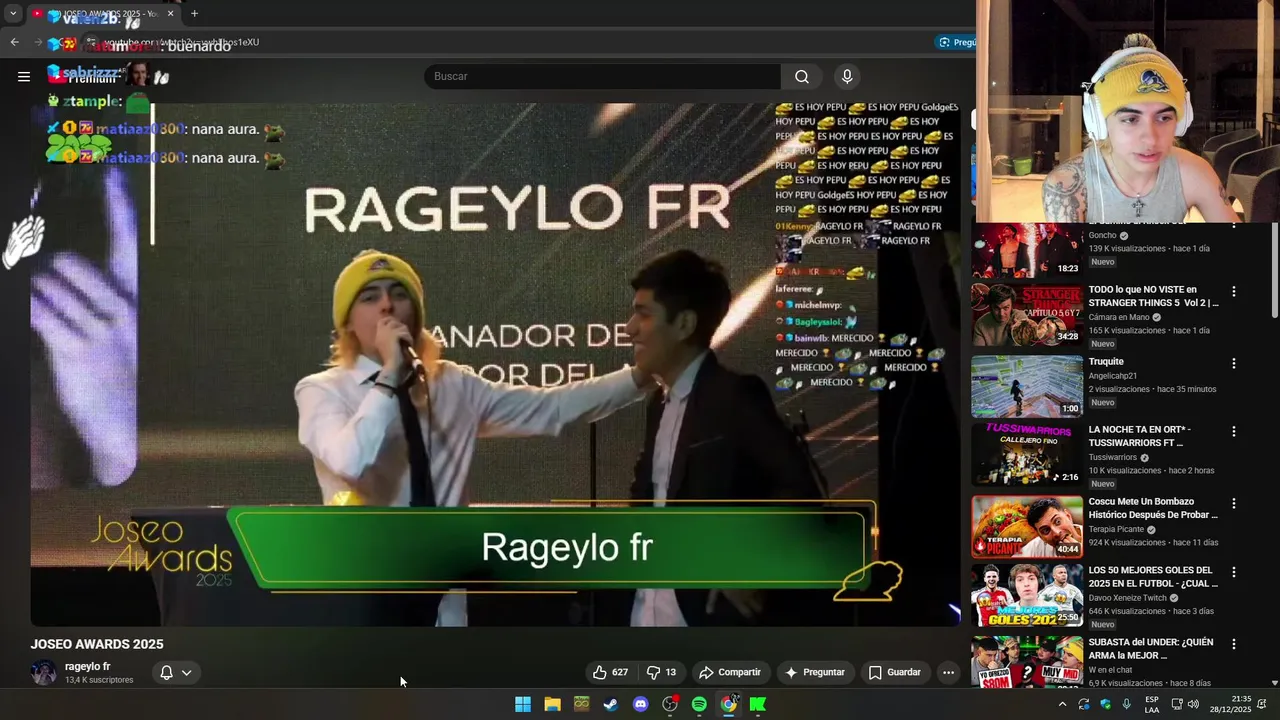Open options menu for the Coscu Mete Un Bombazo video

(1233, 503)
